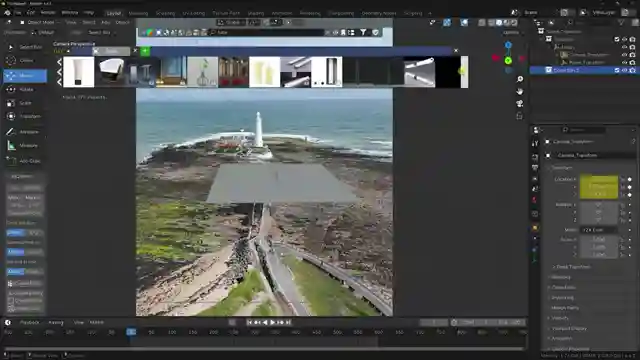
Task: Click the Location X value field
Action: click(x=599, y=179)
